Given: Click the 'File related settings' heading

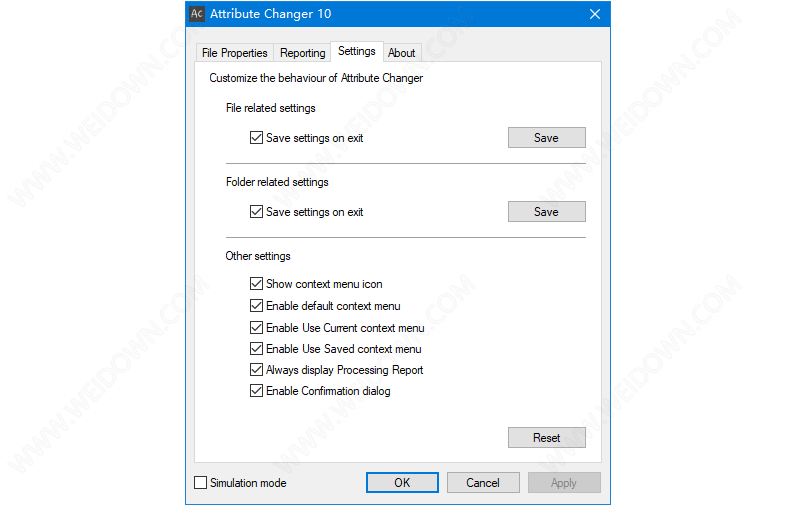Looking at the screenshot, I should [x=271, y=108].
